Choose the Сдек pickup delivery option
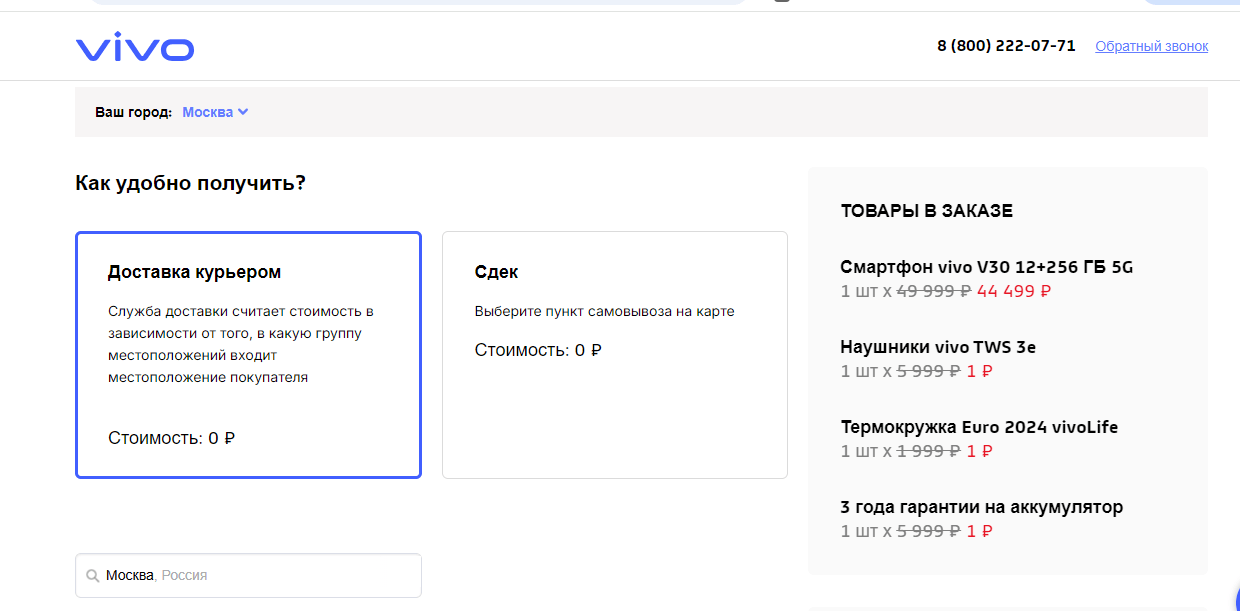1240x611 pixels. tap(614, 355)
